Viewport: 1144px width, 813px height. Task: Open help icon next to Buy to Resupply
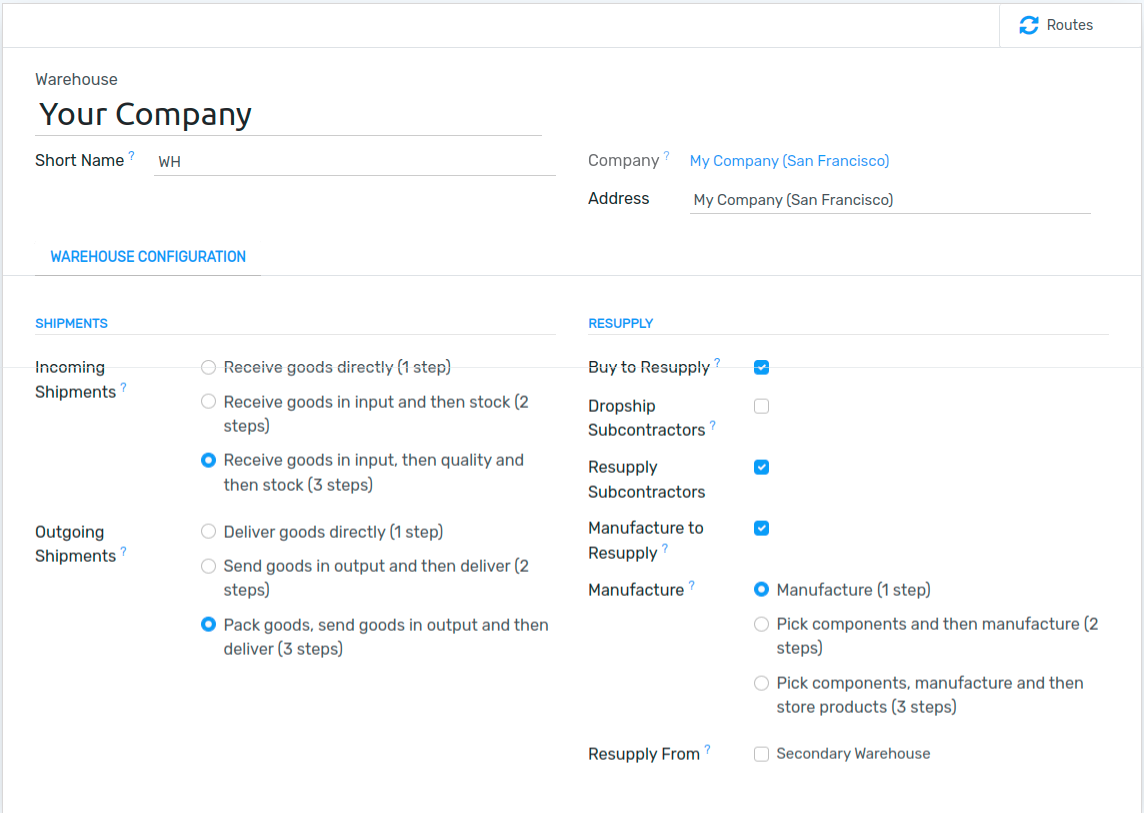(x=717, y=363)
